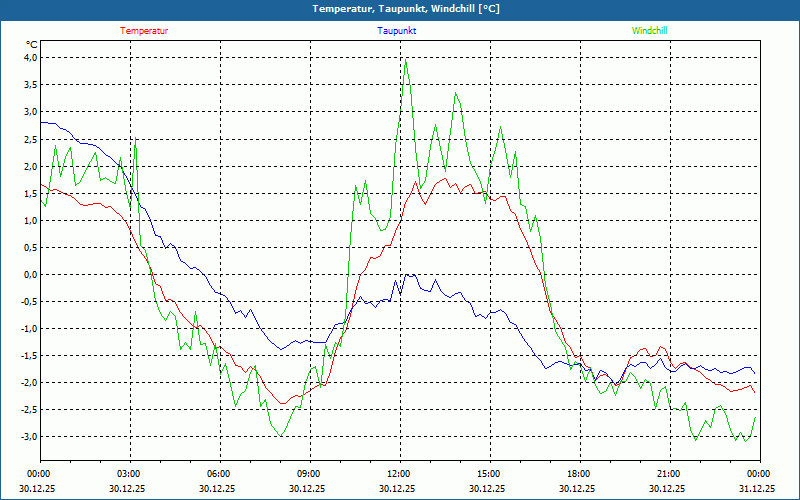
Task: Select the blue Taupunkt legend label
Action: 397,31
